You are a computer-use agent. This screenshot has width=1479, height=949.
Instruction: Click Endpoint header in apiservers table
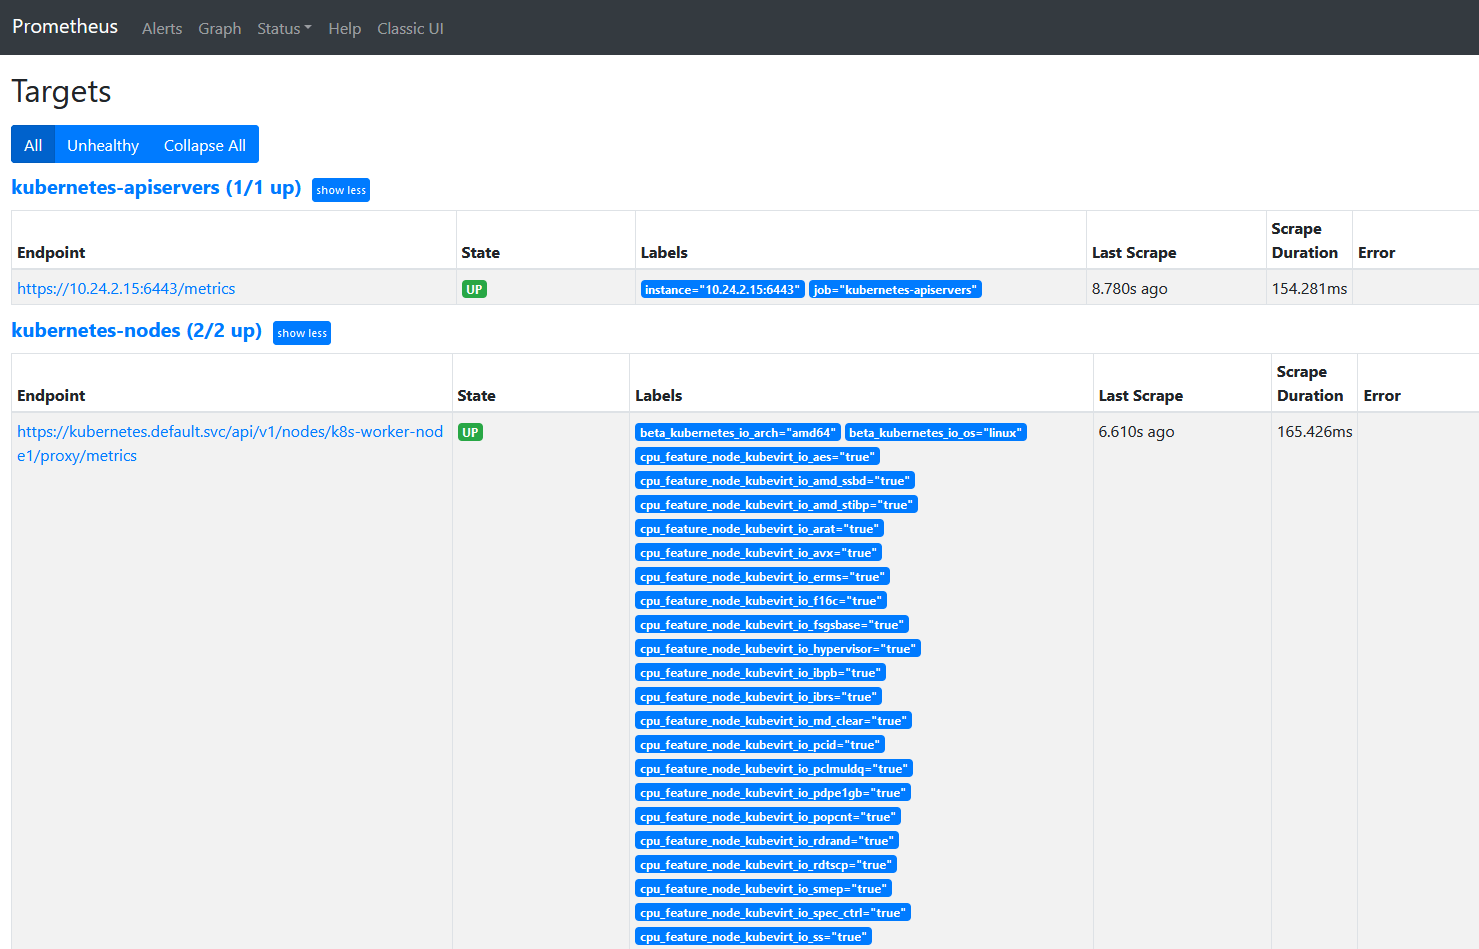pyautogui.click(x=51, y=252)
